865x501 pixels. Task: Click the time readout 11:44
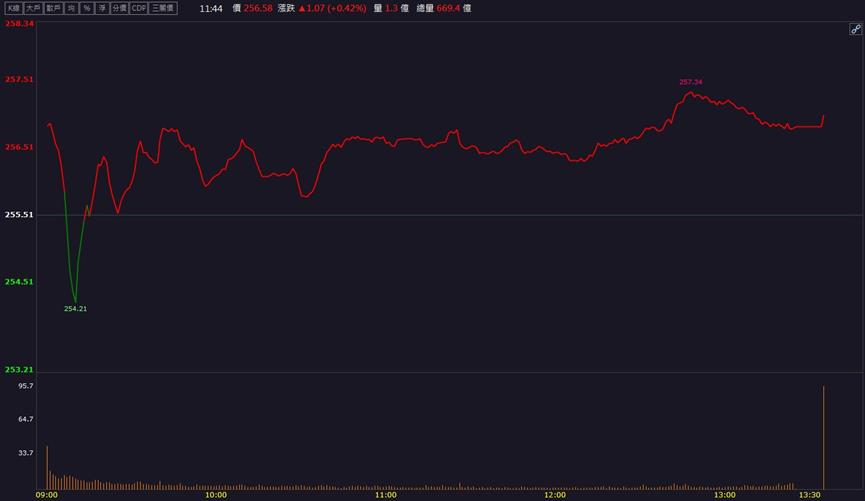pyautogui.click(x=211, y=8)
